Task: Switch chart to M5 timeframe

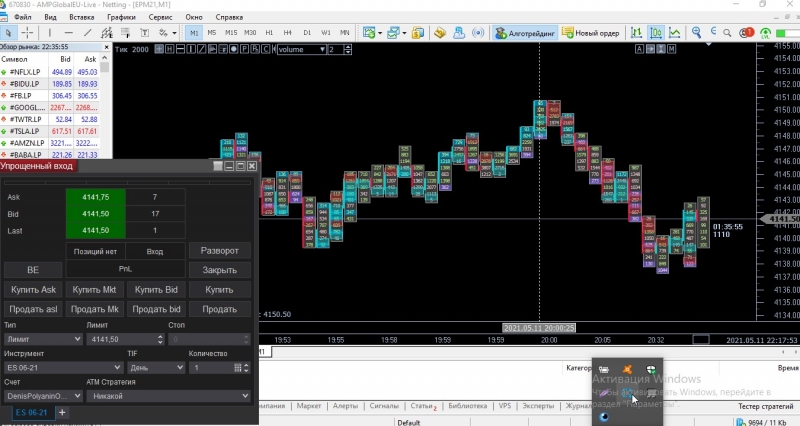Action: [x=212, y=33]
